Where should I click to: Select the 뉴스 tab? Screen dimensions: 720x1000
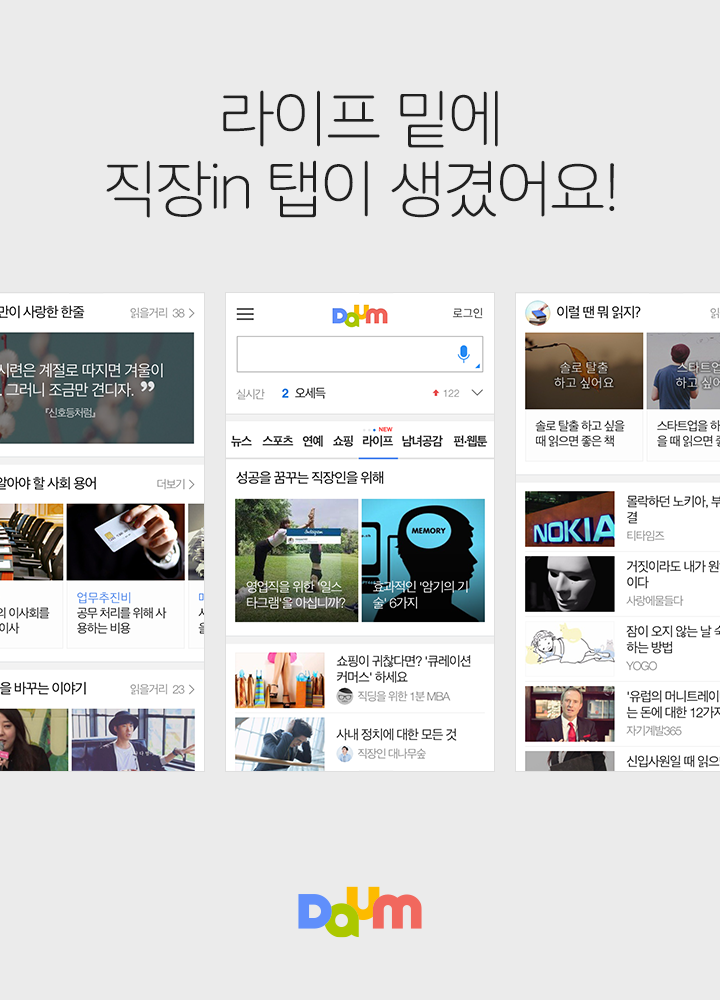pyautogui.click(x=241, y=441)
